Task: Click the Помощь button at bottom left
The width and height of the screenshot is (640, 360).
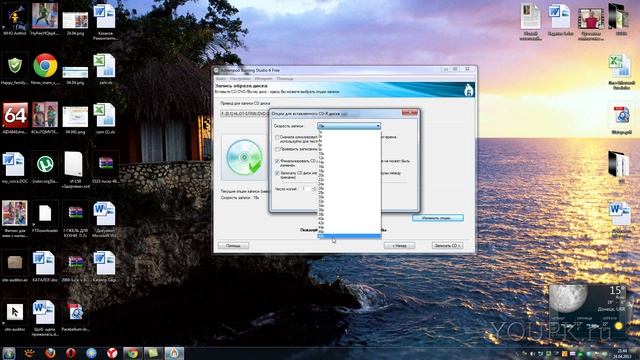Action: (233, 245)
